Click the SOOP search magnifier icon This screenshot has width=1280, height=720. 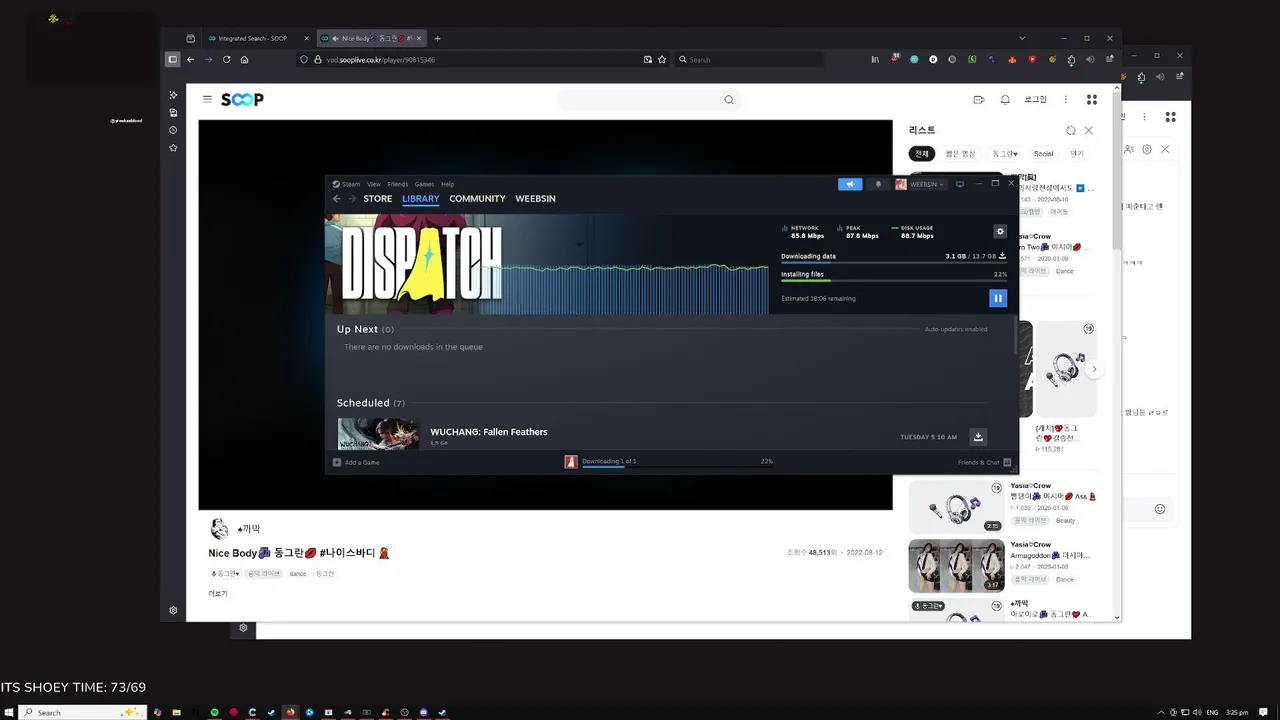(x=729, y=99)
